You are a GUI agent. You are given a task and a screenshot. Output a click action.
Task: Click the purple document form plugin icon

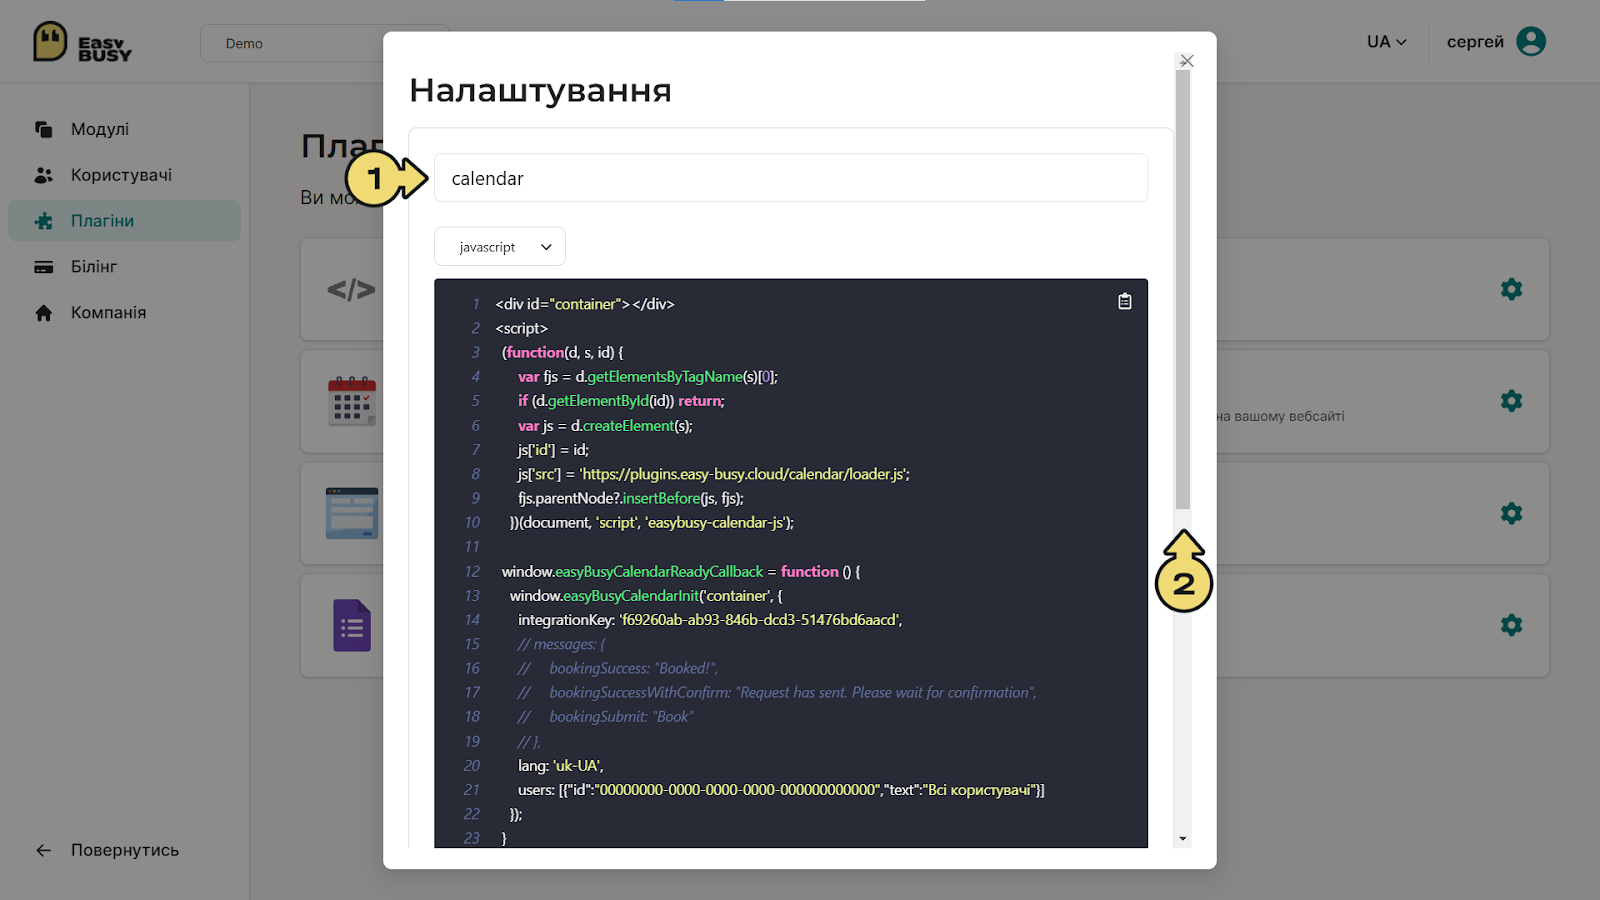[x=352, y=625]
